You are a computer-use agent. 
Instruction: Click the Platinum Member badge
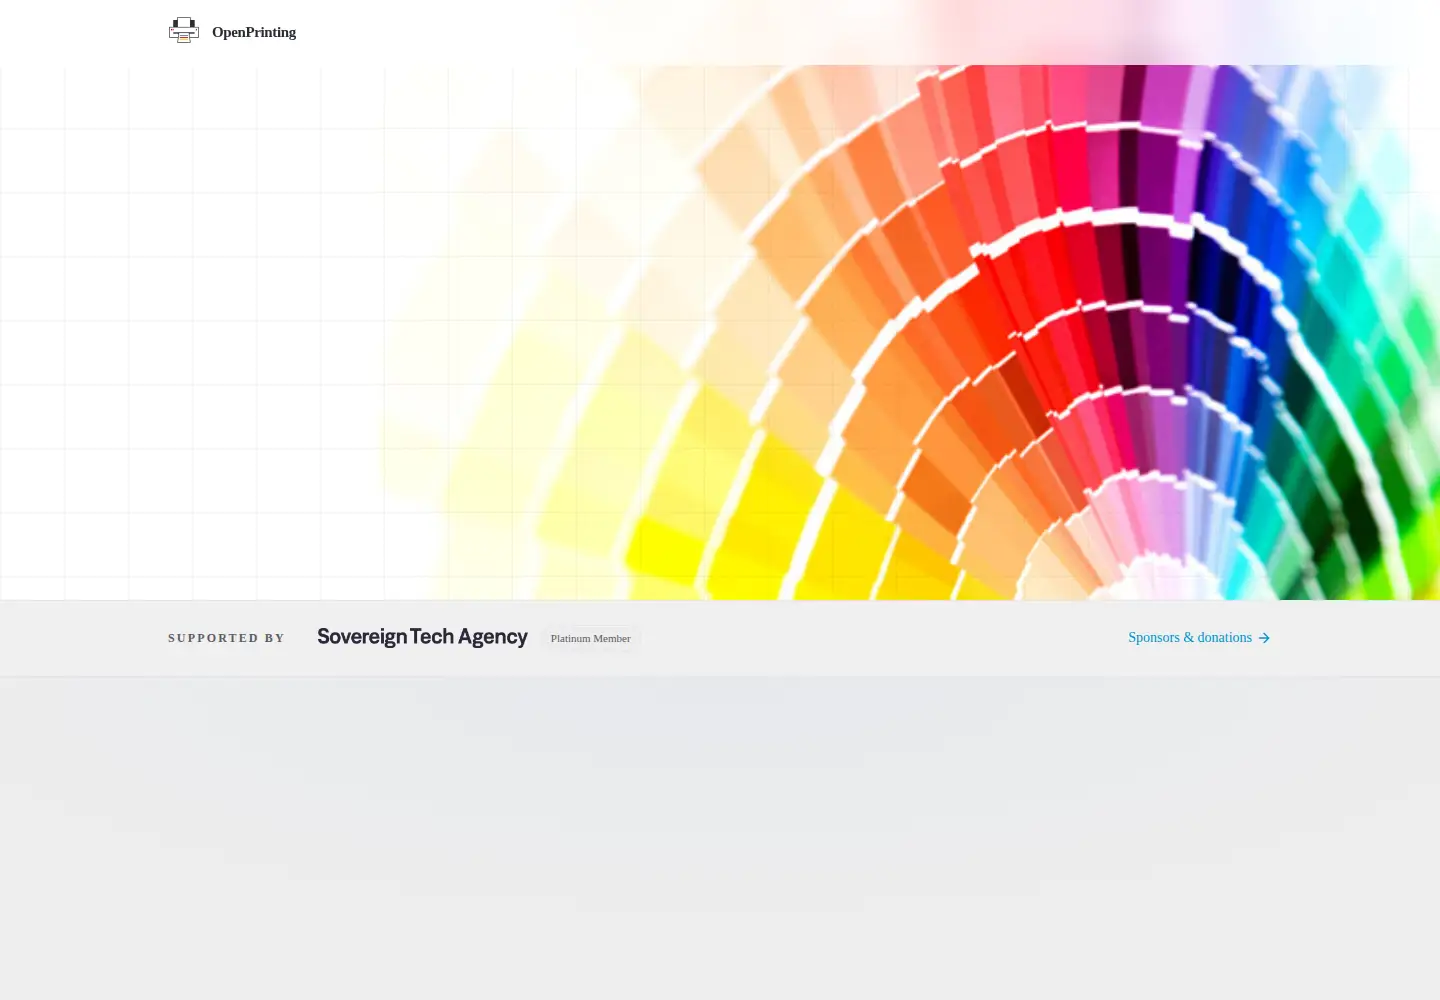591,638
